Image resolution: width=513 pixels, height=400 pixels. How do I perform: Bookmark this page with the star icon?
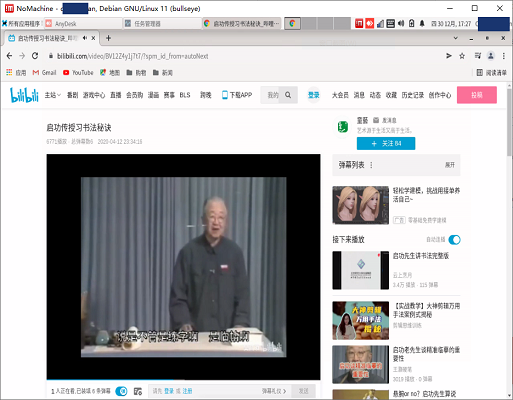(x=462, y=56)
